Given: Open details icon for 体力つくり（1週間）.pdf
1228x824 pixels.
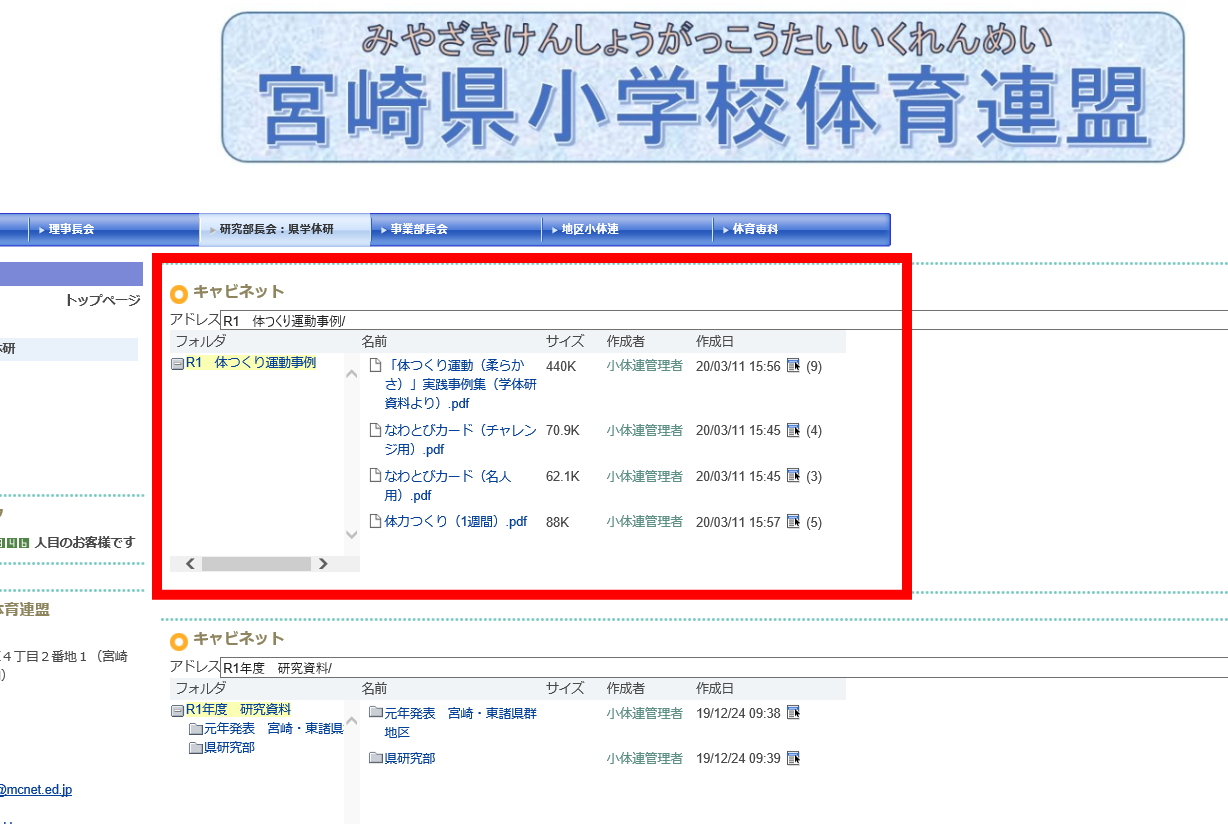Looking at the screenshot, I should pyautogui.click(x=793, y=521).
